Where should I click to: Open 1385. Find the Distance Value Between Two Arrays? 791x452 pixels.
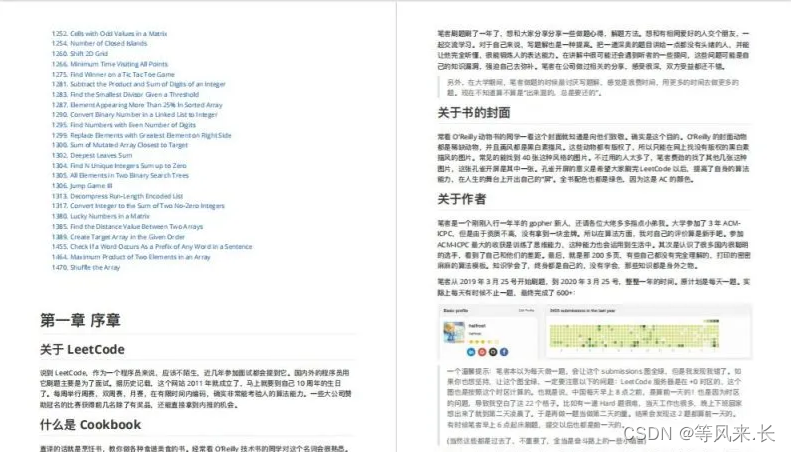tap(127, 227)
